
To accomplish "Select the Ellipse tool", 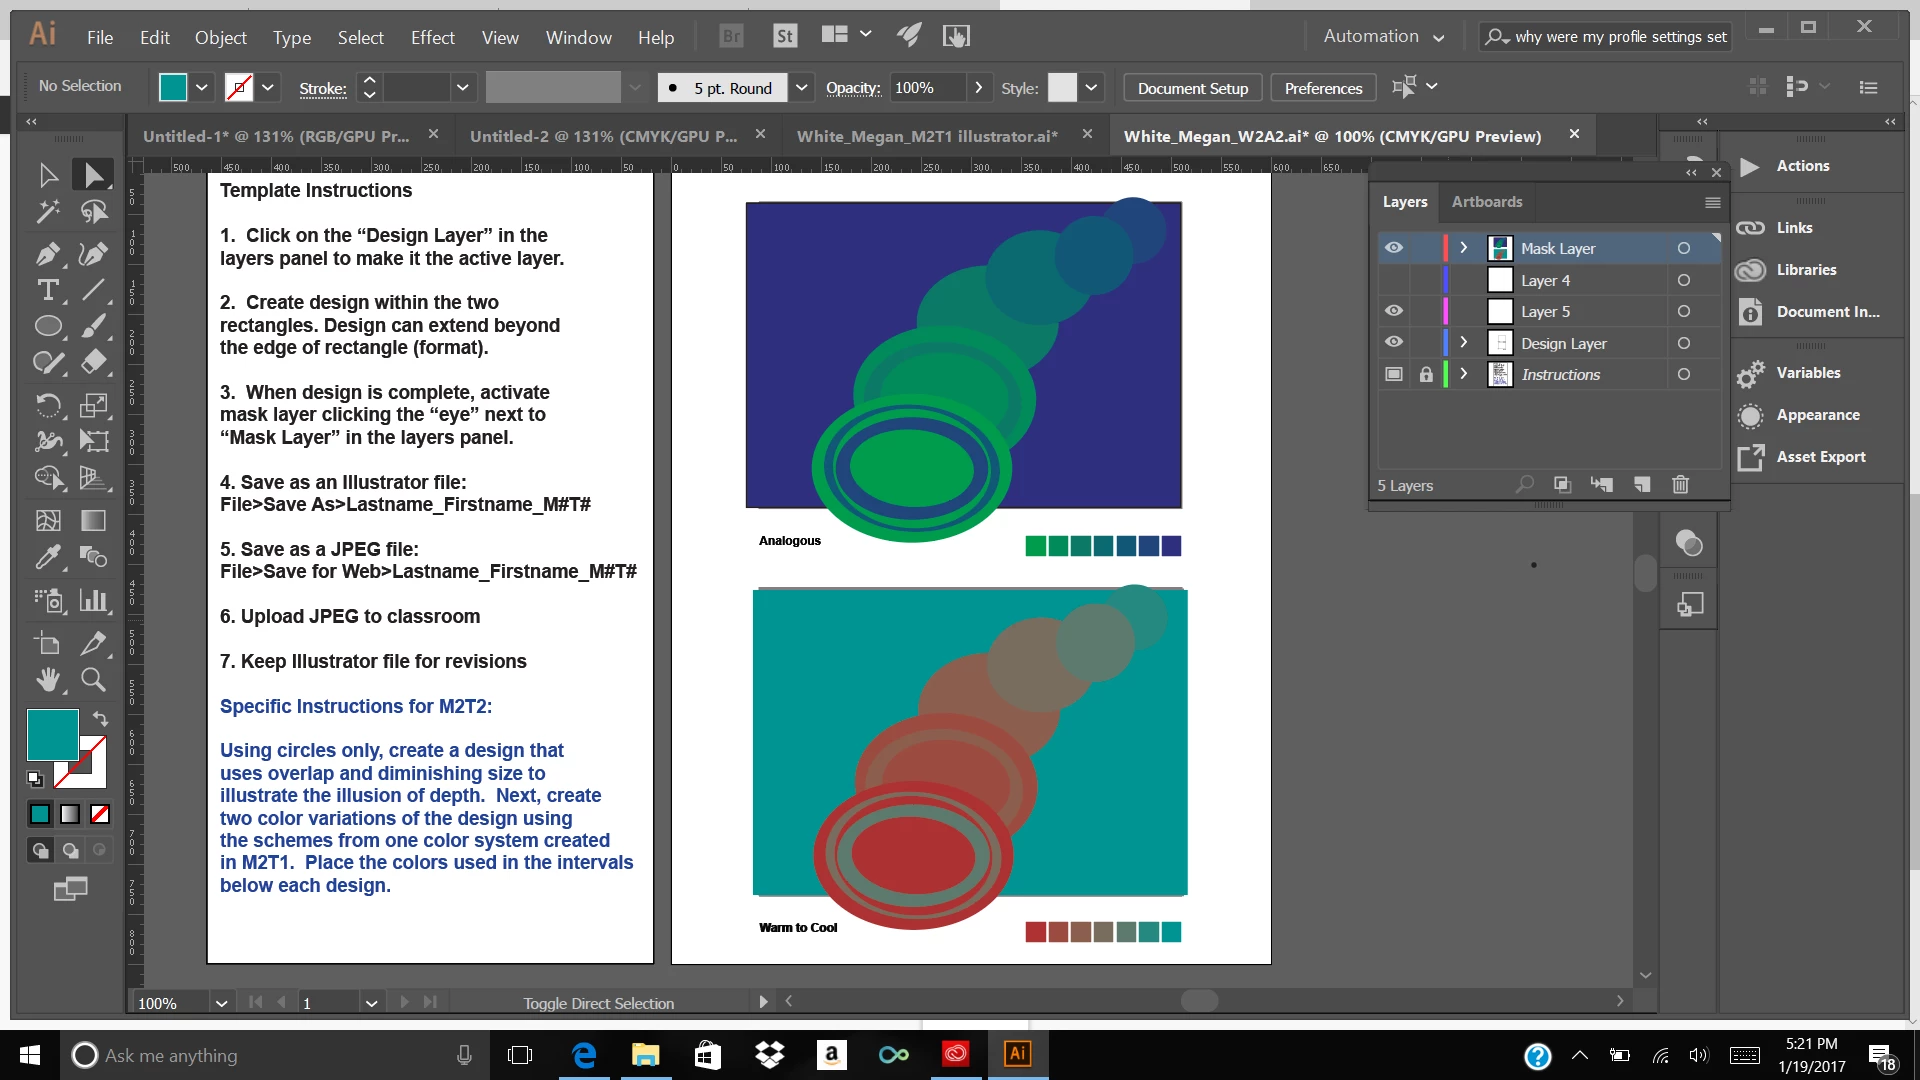I will pyautogui.click(x=47, y=327).
